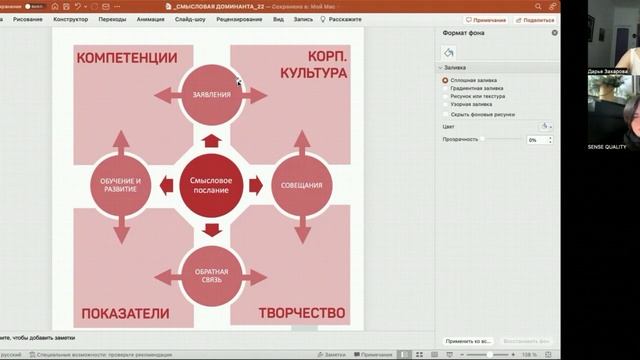This screenshot has width=640, height=360.
Task: Click the русский language indicator
Action: click(x=11, y=355)
